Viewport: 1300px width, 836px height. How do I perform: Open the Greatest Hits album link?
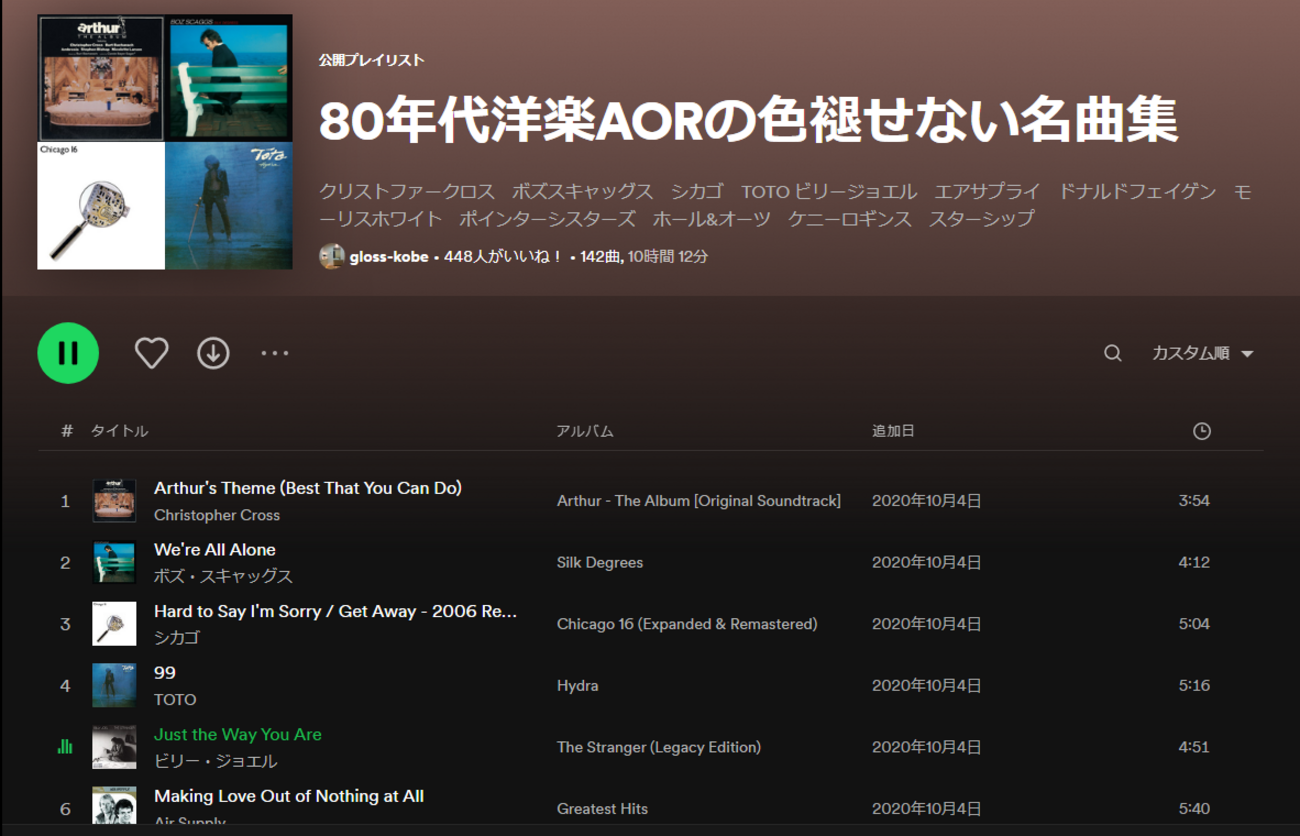[602, 809]
